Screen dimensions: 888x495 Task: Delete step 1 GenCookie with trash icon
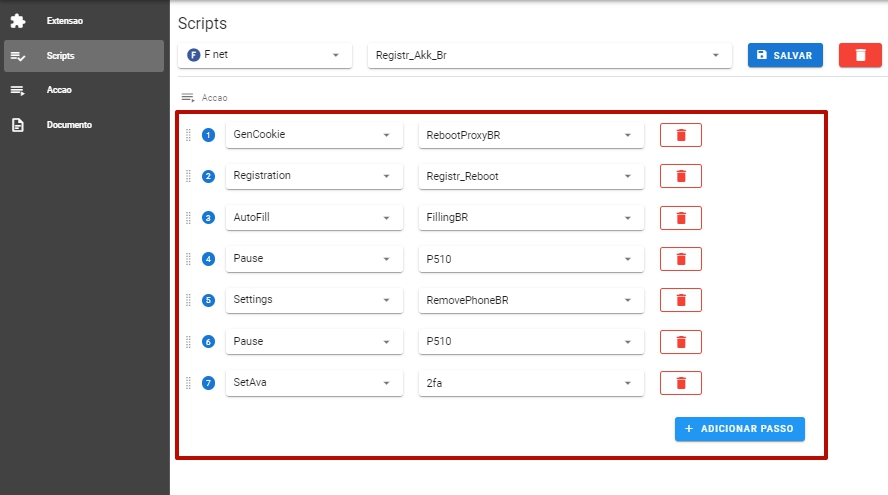(x=681, y=135)
